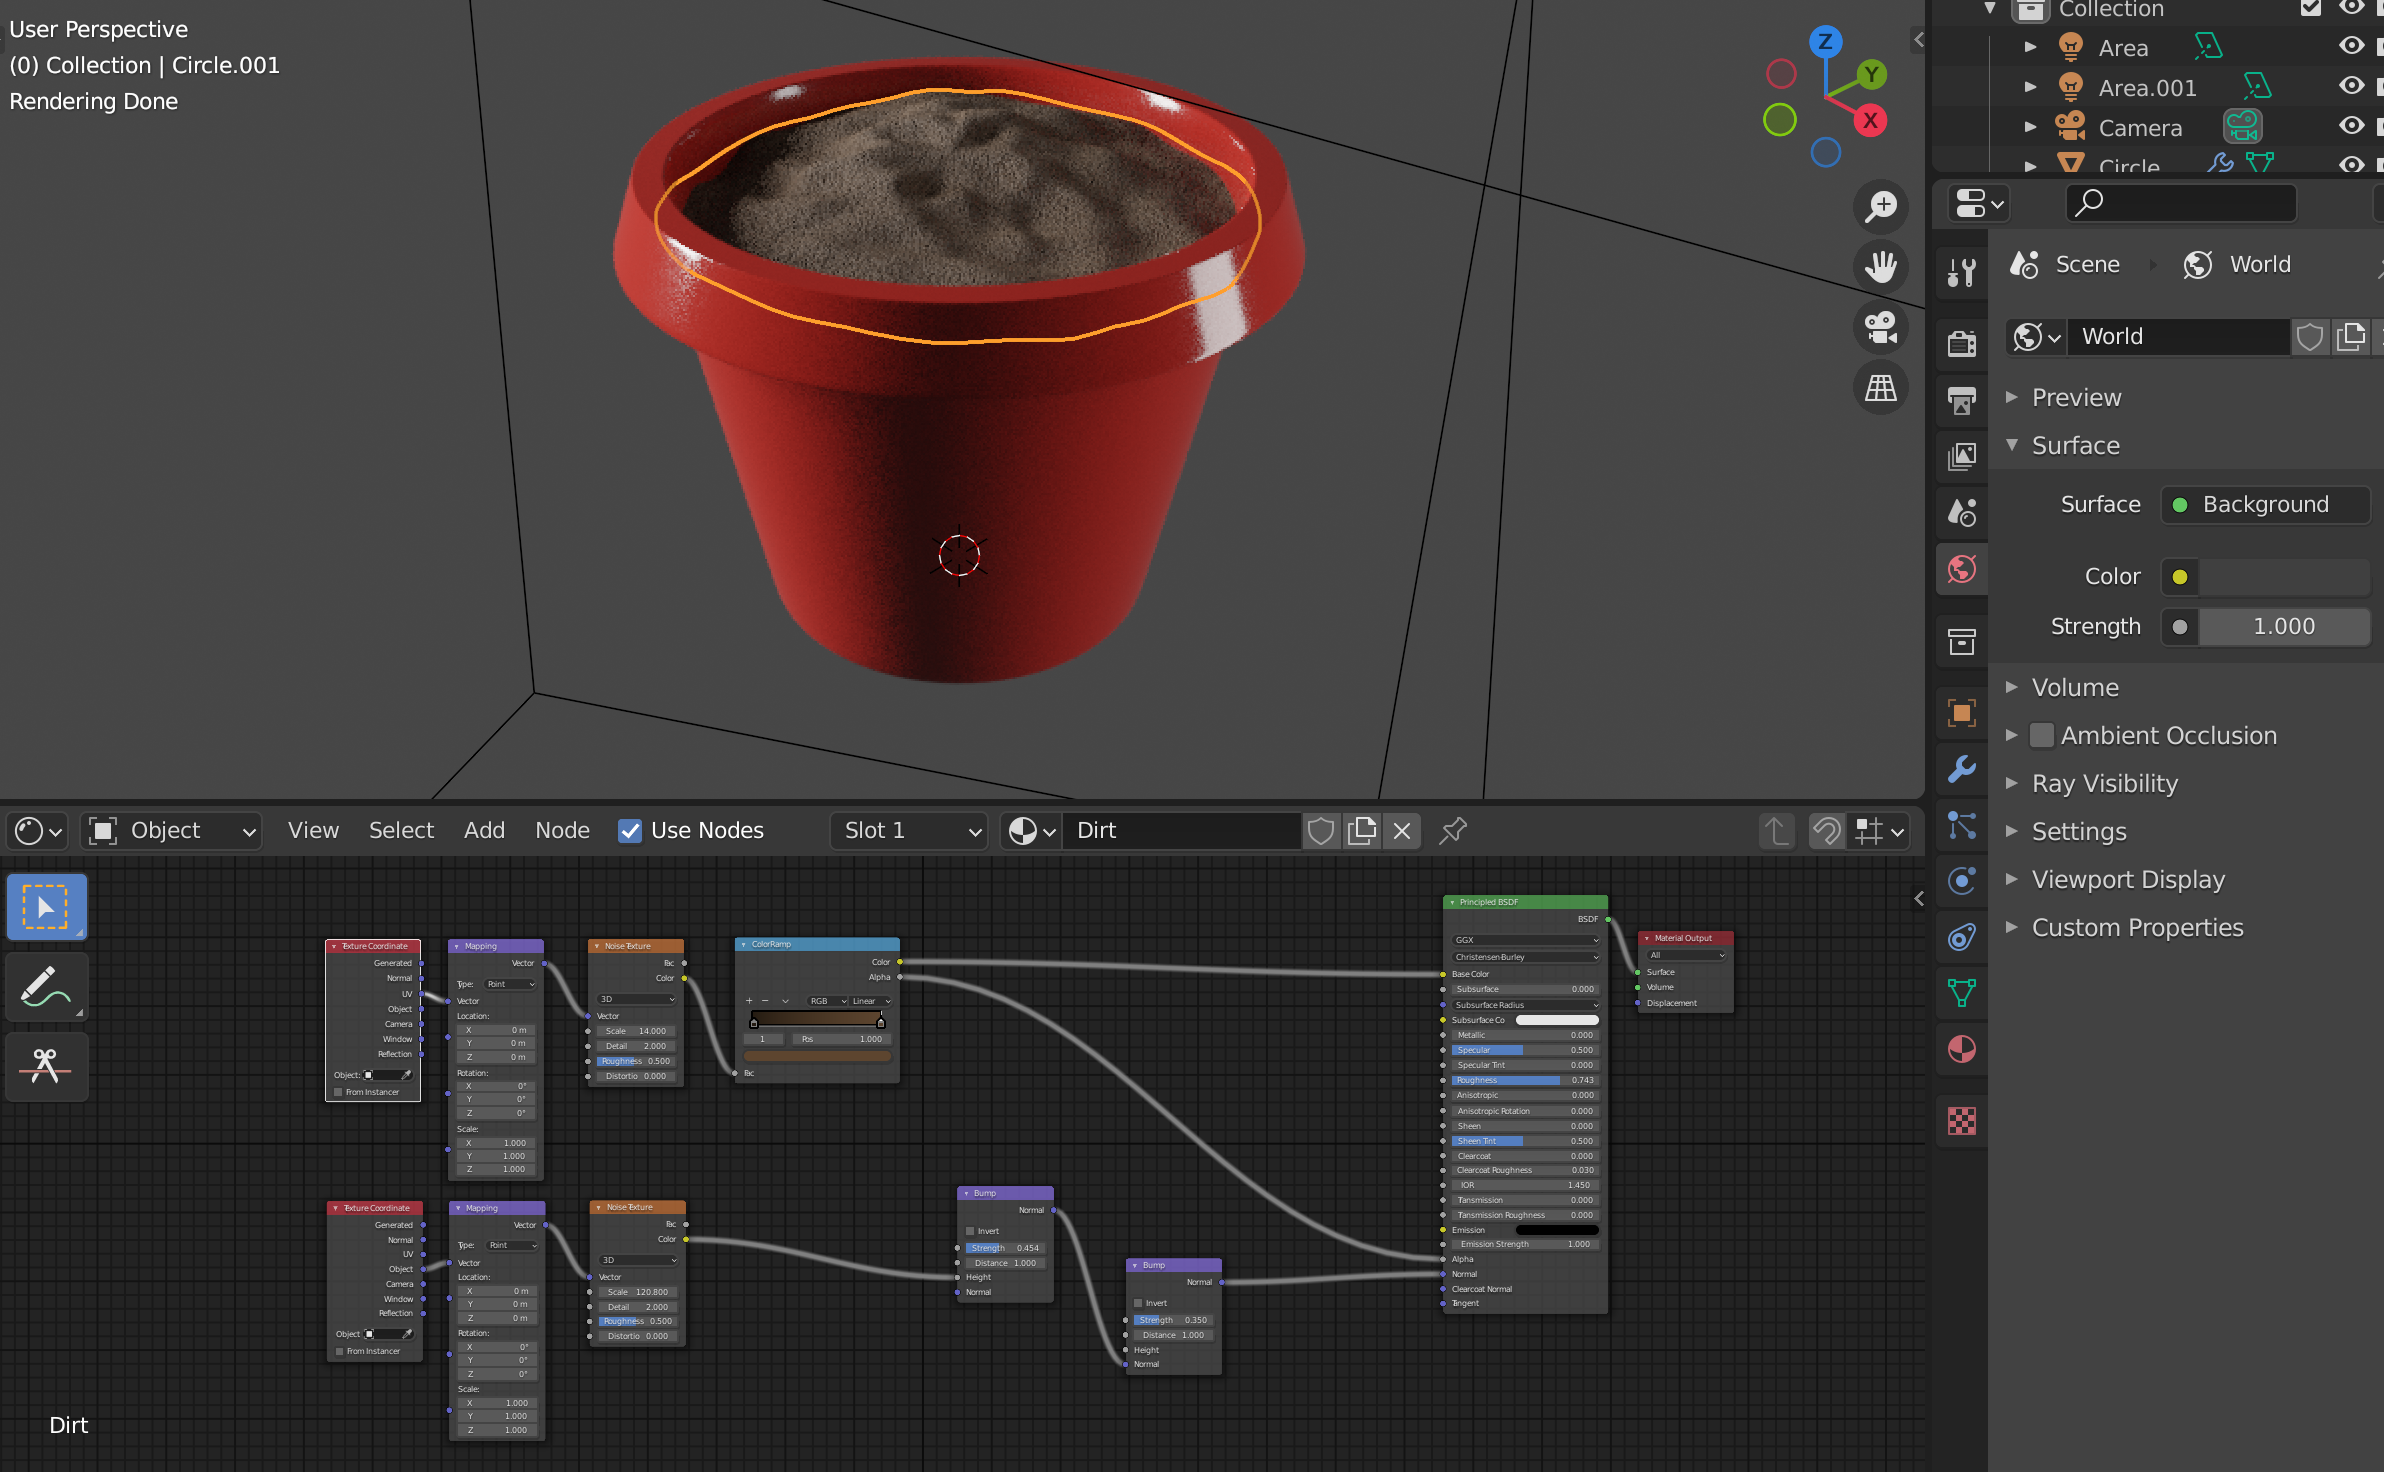
Task: Open the Modifiers wrench tab icon
Action: (x=1962, y=769)
